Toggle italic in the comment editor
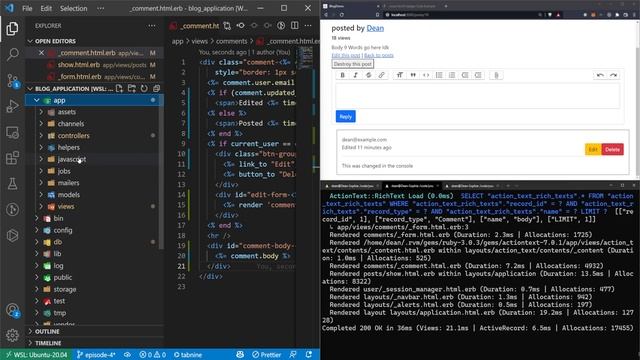Image resolution: width=640 pixels, height=360 pixels. 356,75
